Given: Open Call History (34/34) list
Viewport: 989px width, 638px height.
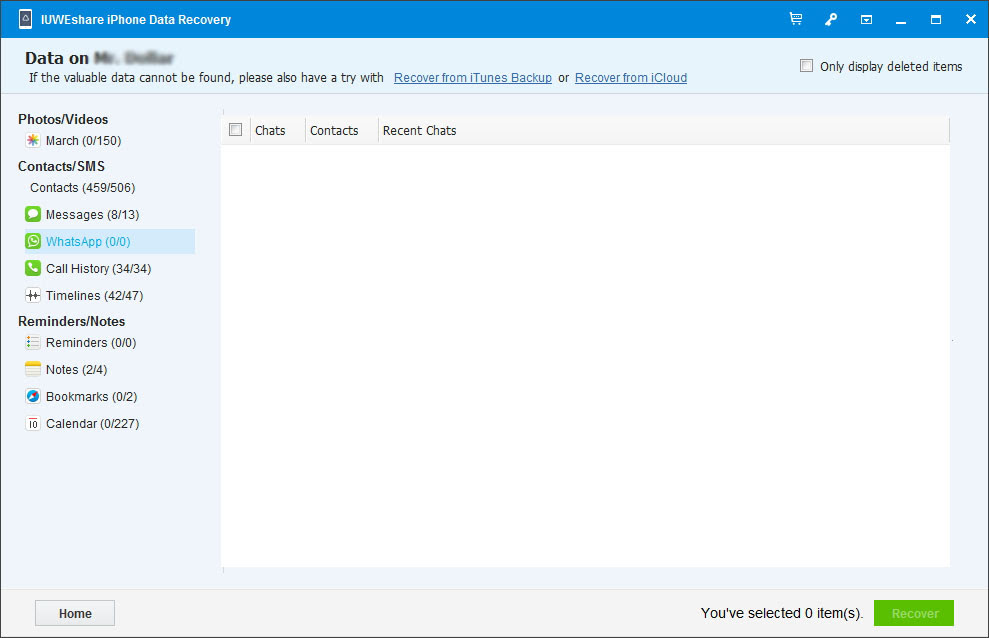Looking at the screenshot, I should [x=98, y=269].
